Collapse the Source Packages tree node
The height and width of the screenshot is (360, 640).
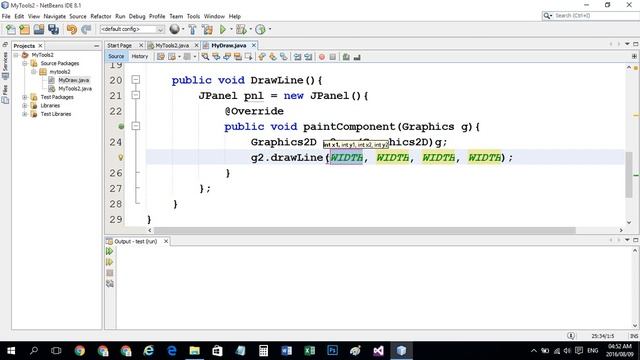click(24, 63)
